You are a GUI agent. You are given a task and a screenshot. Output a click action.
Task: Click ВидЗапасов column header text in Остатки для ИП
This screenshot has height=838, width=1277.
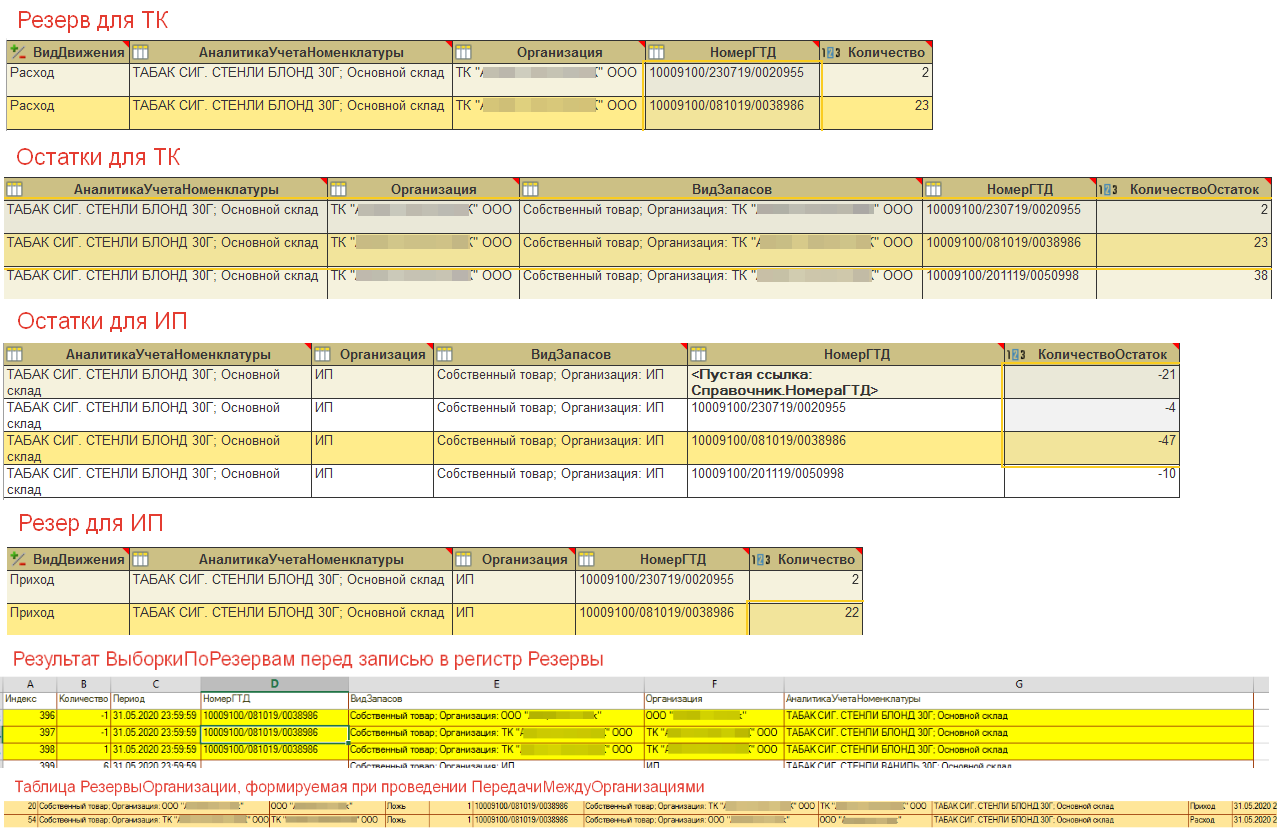[570, 354]
